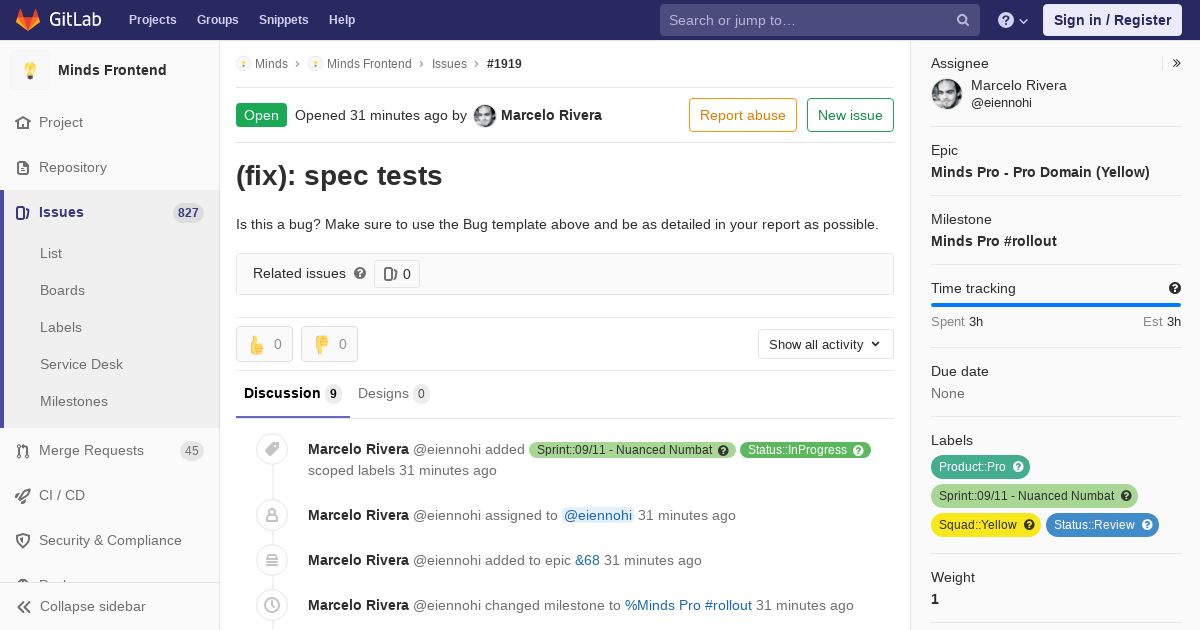Click the Sprint::09/11 label in the right sidebar

[1026, 496]
